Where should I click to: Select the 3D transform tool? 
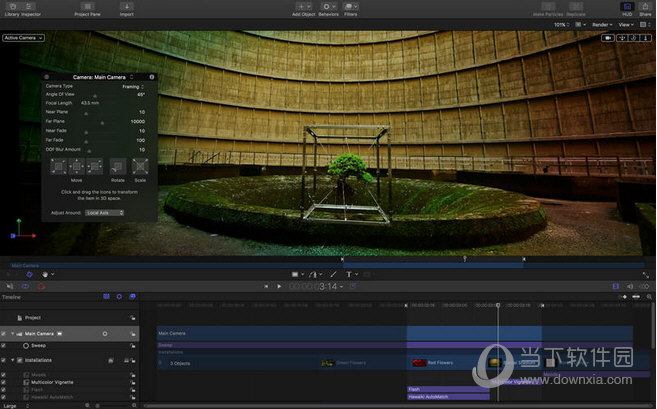(29, 274)
